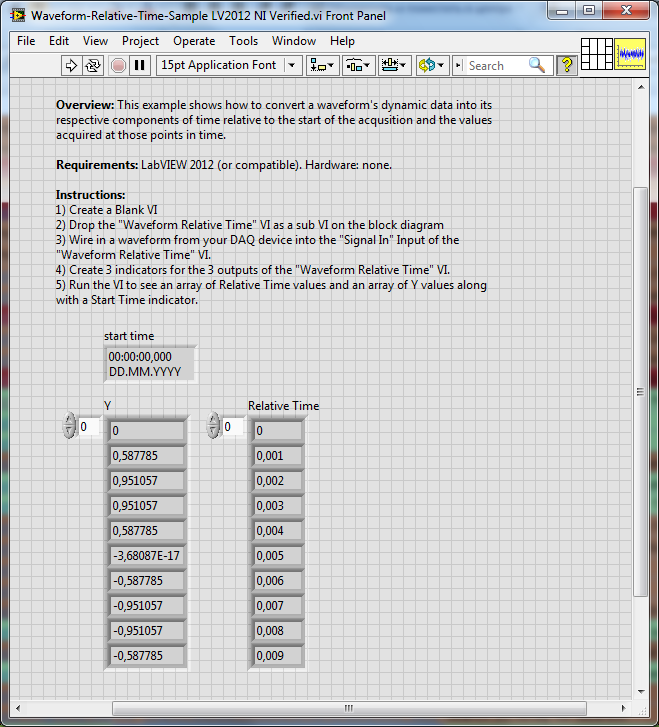Click Relative Time value 0,007
659x727 pixels.
(x=277, y=606)
